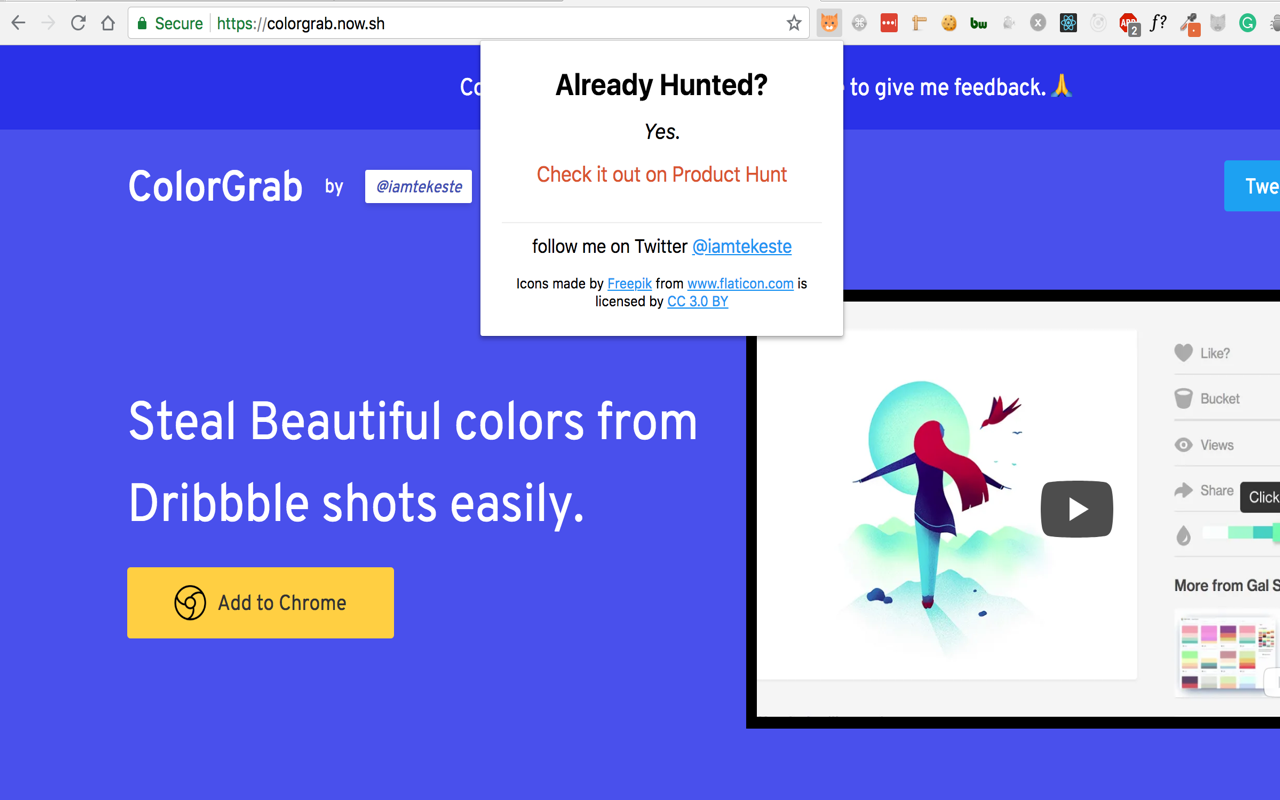Click the Add to Chrome button
Image resolution: width=1280 pixels, height=800 pixels.
[260, 602]
